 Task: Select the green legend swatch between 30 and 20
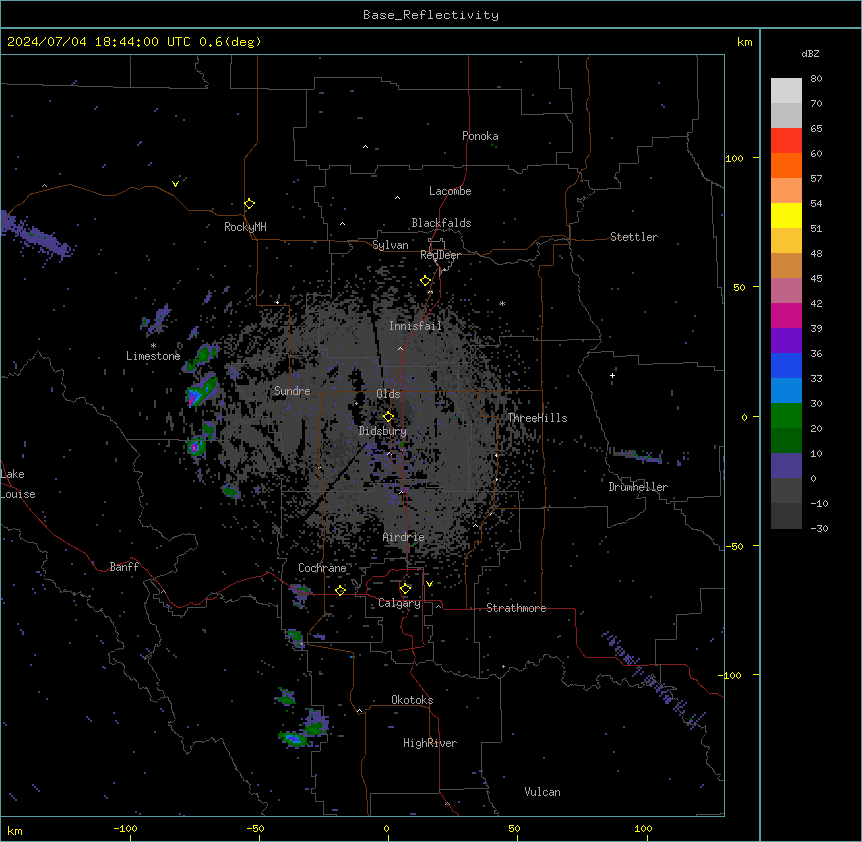(786, 416)
